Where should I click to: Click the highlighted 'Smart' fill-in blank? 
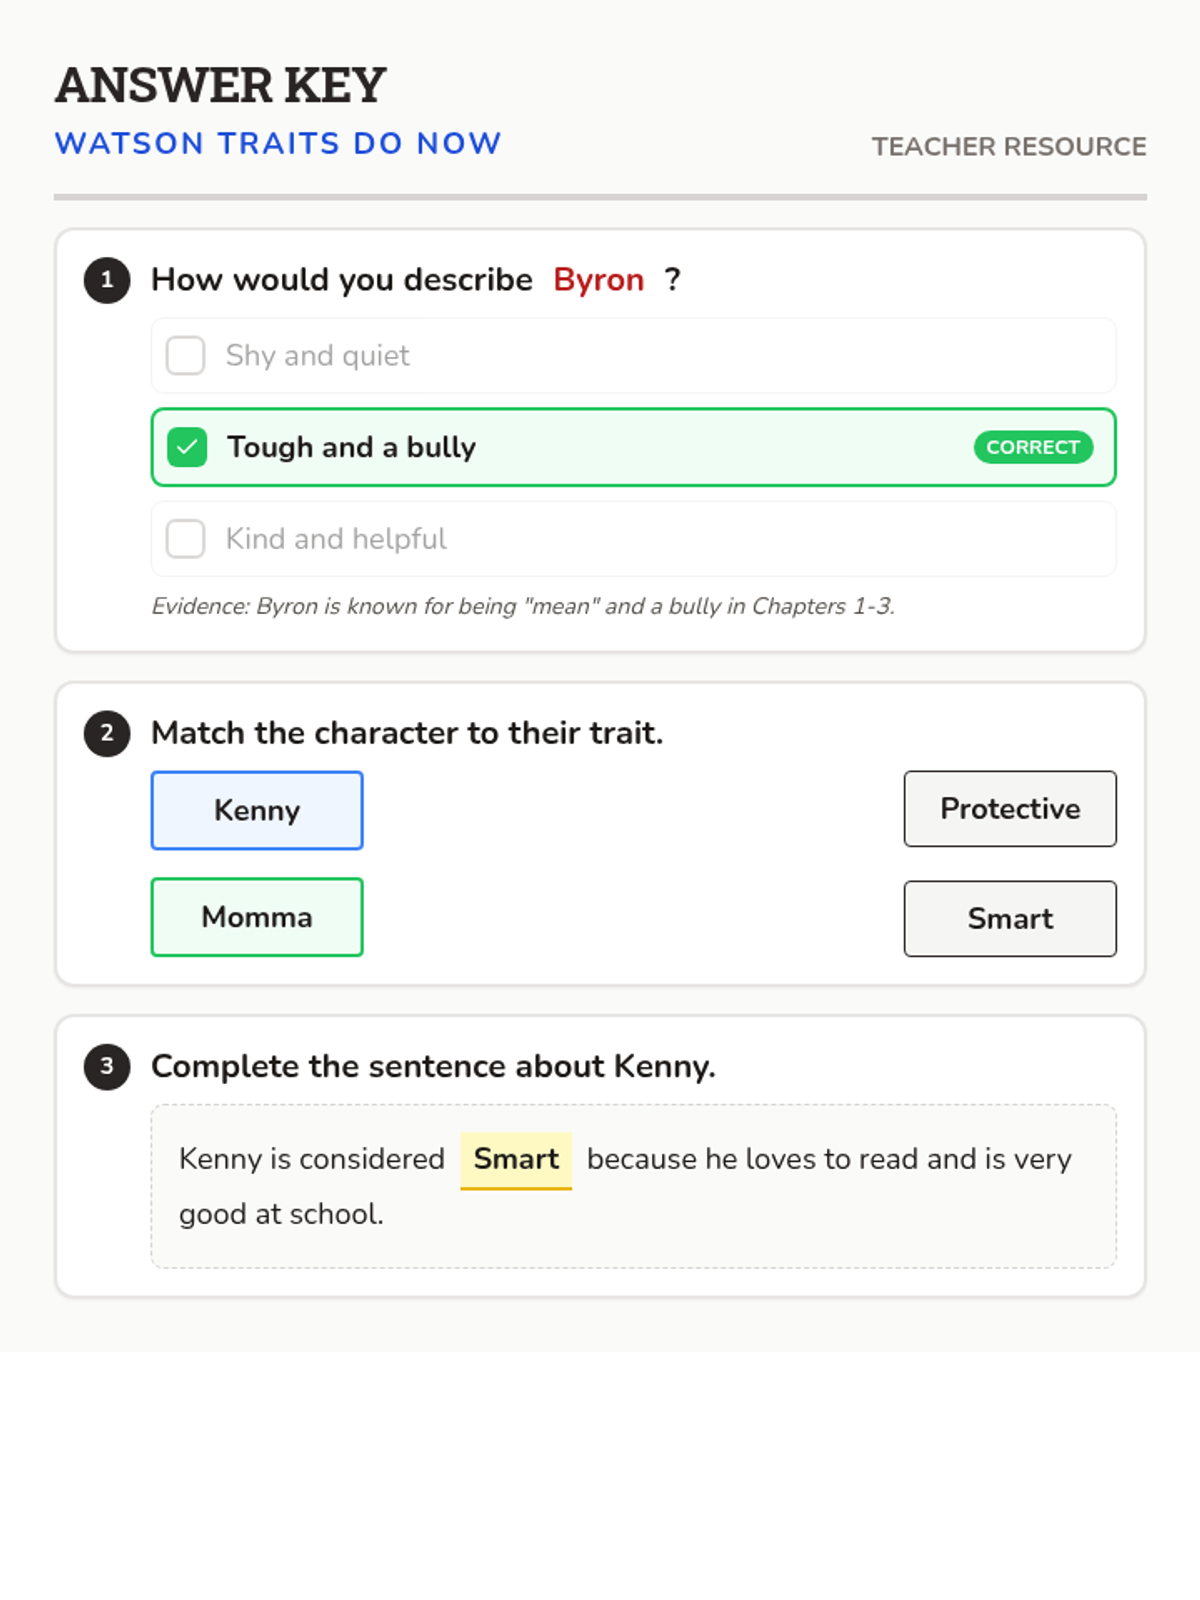click(516, 1159)
